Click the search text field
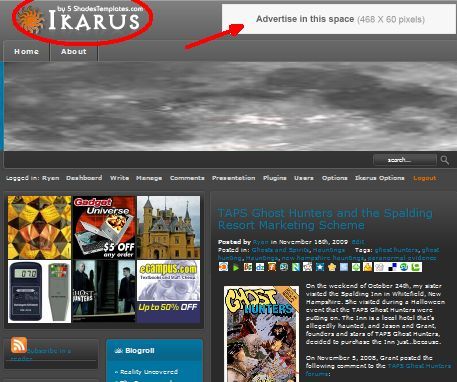Screen dimensions: 457x382 (x=405, y=160)
